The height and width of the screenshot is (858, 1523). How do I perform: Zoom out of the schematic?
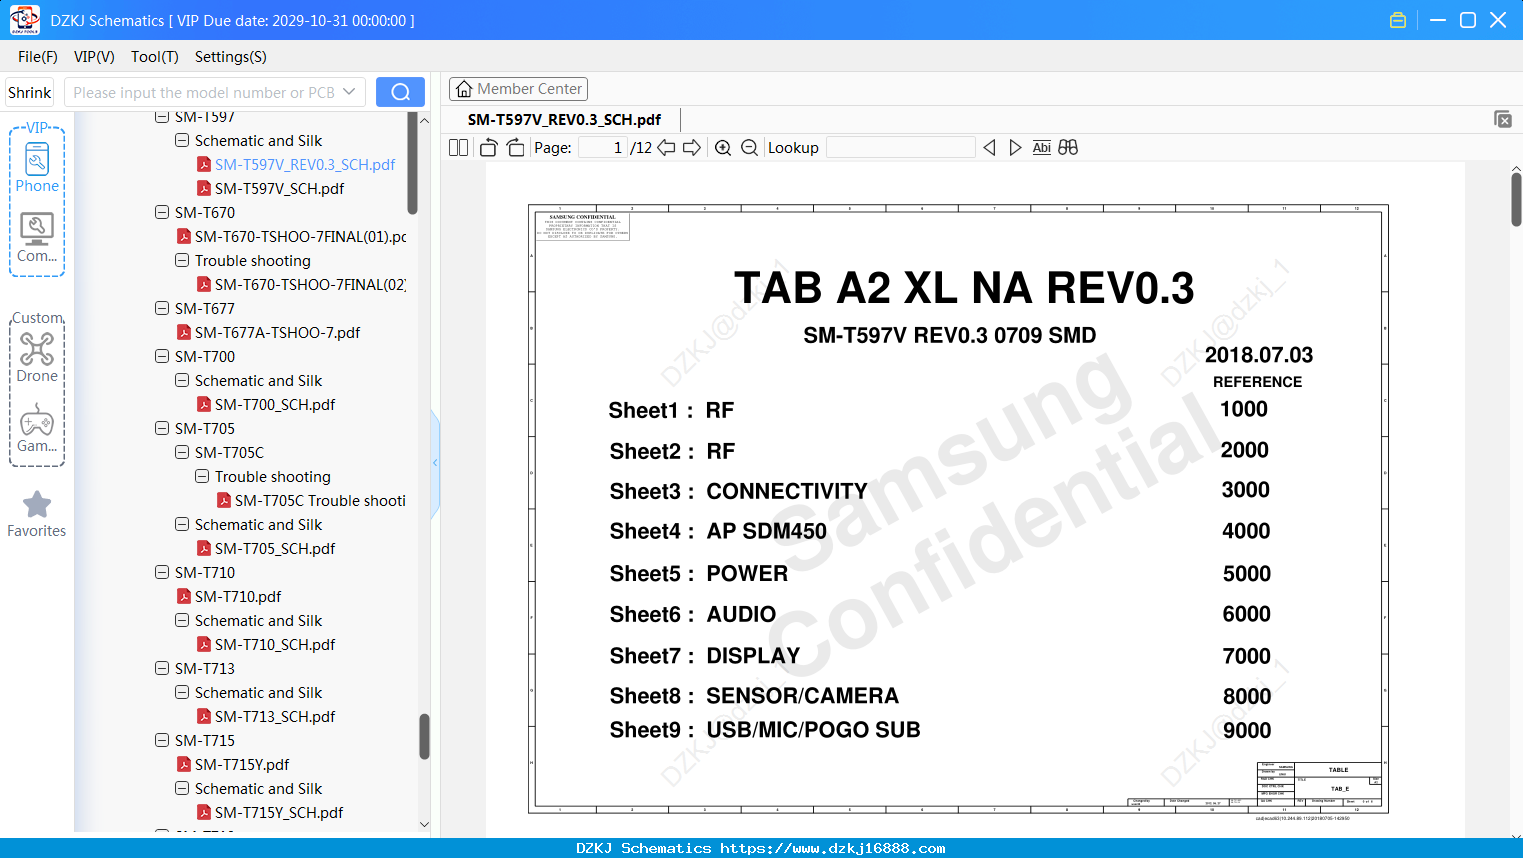[749, 148]
